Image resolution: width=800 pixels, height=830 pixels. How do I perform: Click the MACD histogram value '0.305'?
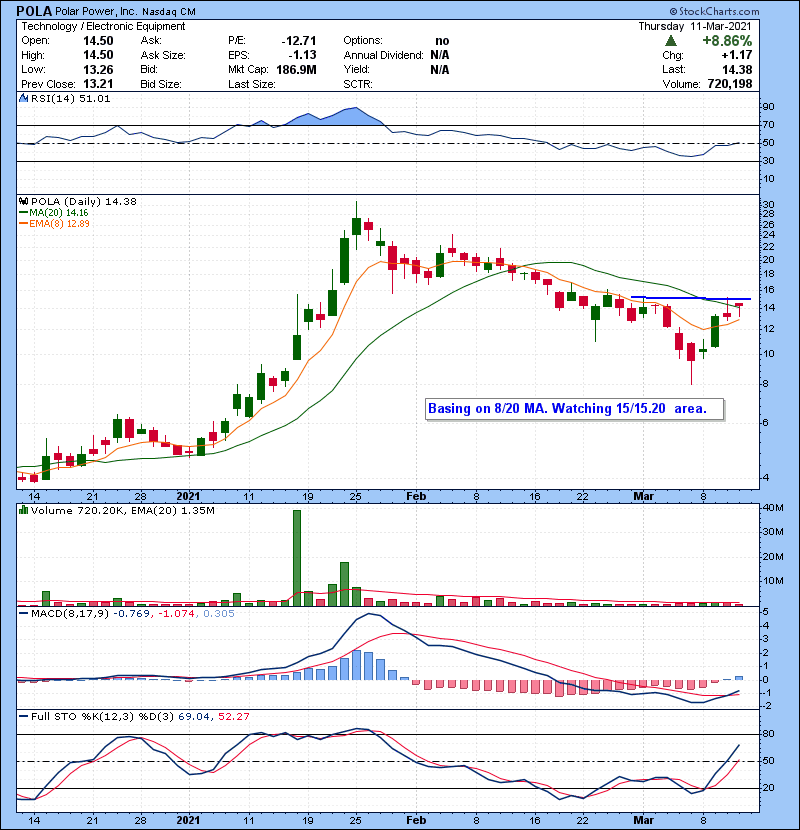pyautogui.click(x=219, y=614)
